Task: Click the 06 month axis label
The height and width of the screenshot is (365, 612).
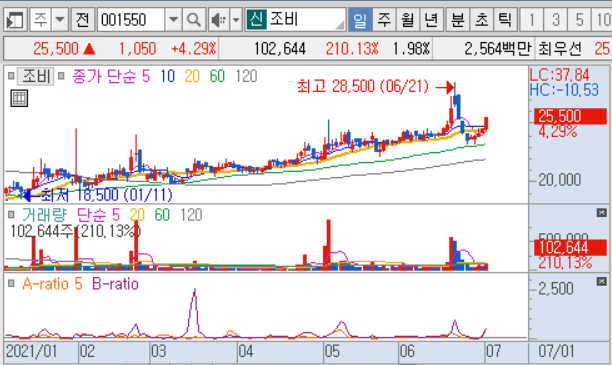Action: 407,351
